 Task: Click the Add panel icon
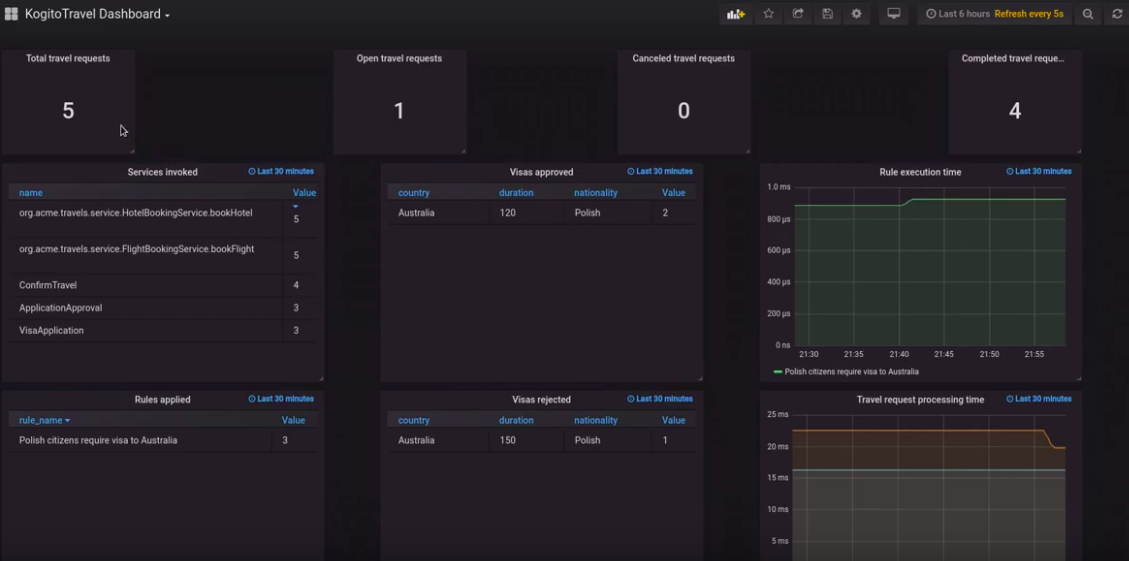735,14
